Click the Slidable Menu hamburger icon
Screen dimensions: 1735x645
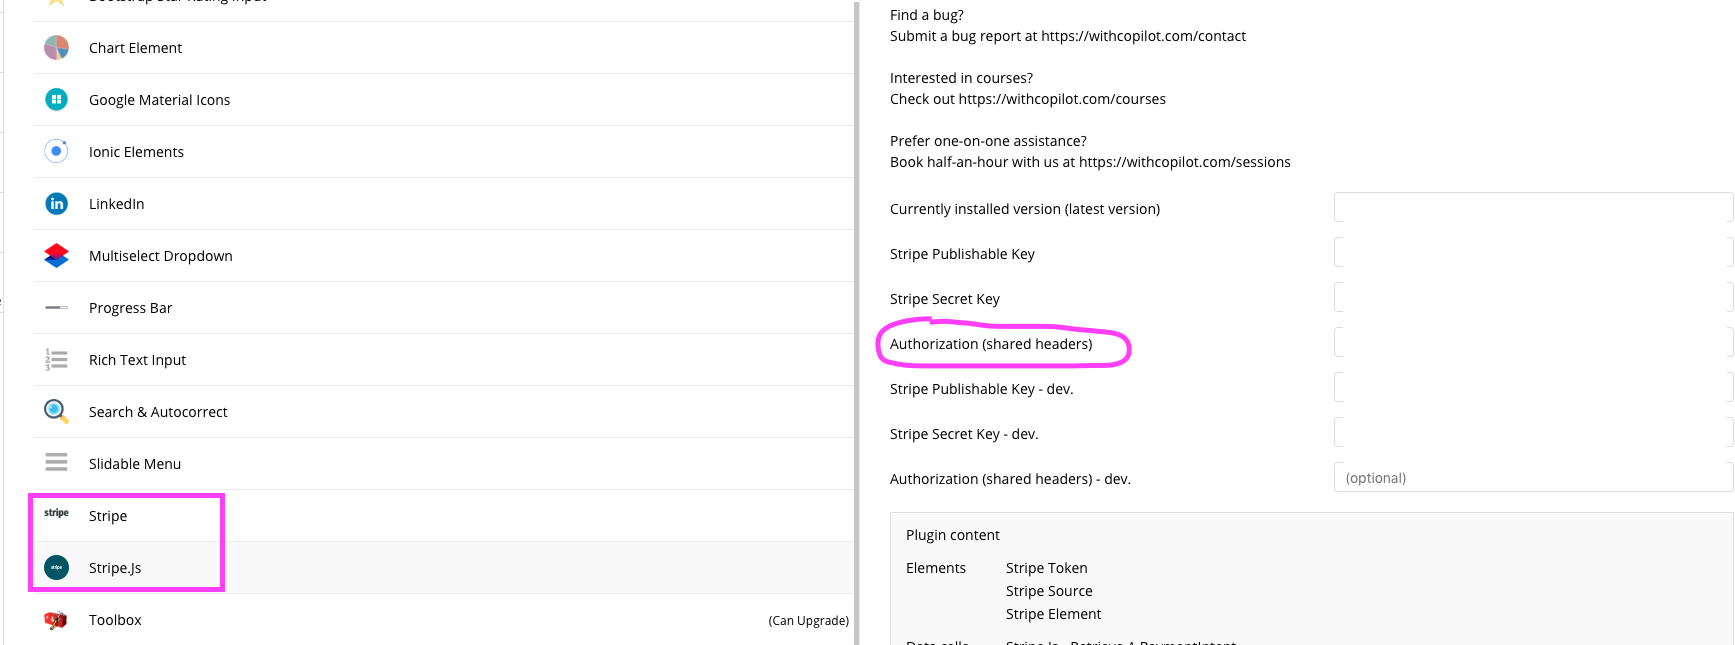pyautogui.click(x=57, y=462)
